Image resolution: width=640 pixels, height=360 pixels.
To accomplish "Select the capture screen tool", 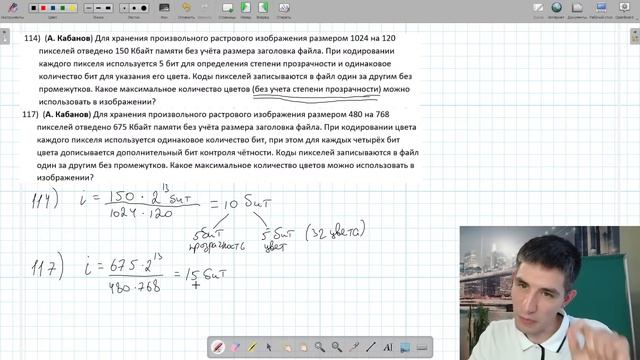I will (x=405, y=347).
